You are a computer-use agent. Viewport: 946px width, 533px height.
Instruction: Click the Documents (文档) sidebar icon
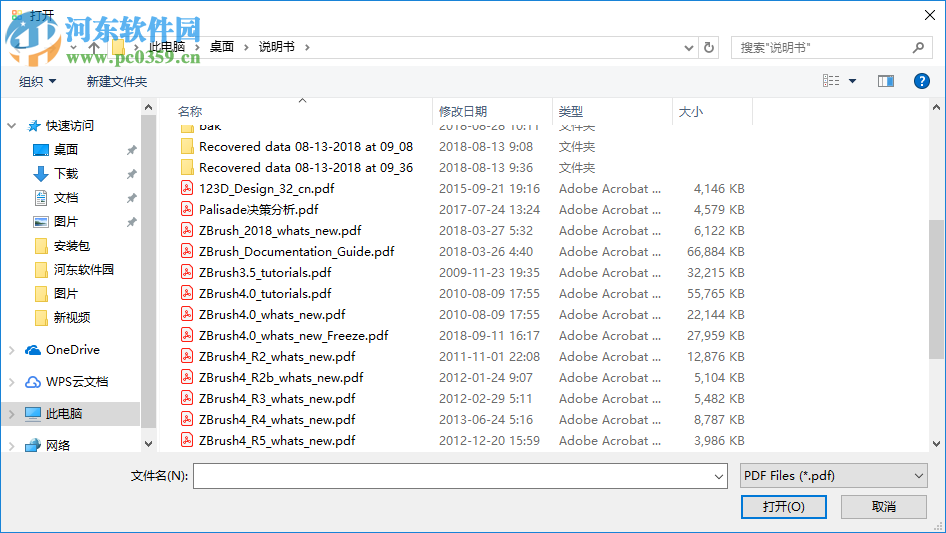click(41, 197)
